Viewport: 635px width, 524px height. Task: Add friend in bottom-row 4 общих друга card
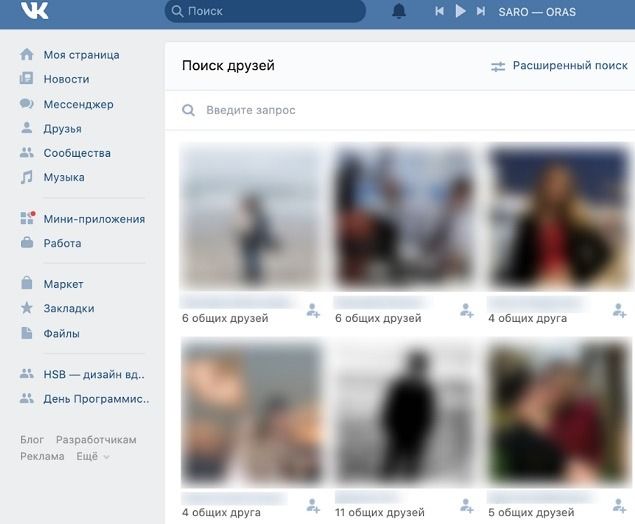(313, 506)
